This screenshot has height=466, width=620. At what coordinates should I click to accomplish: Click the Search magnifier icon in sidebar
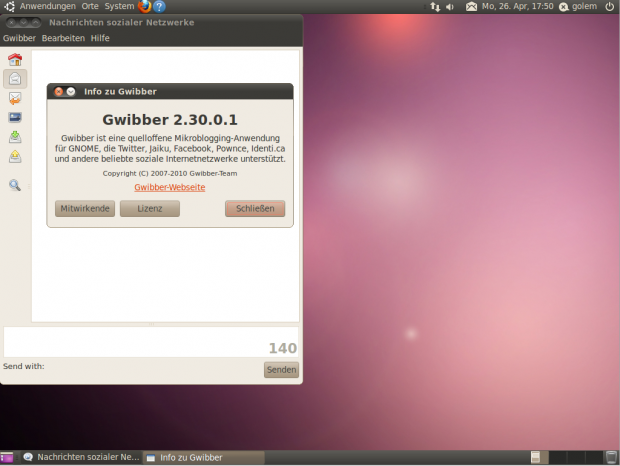click(15, 185)
